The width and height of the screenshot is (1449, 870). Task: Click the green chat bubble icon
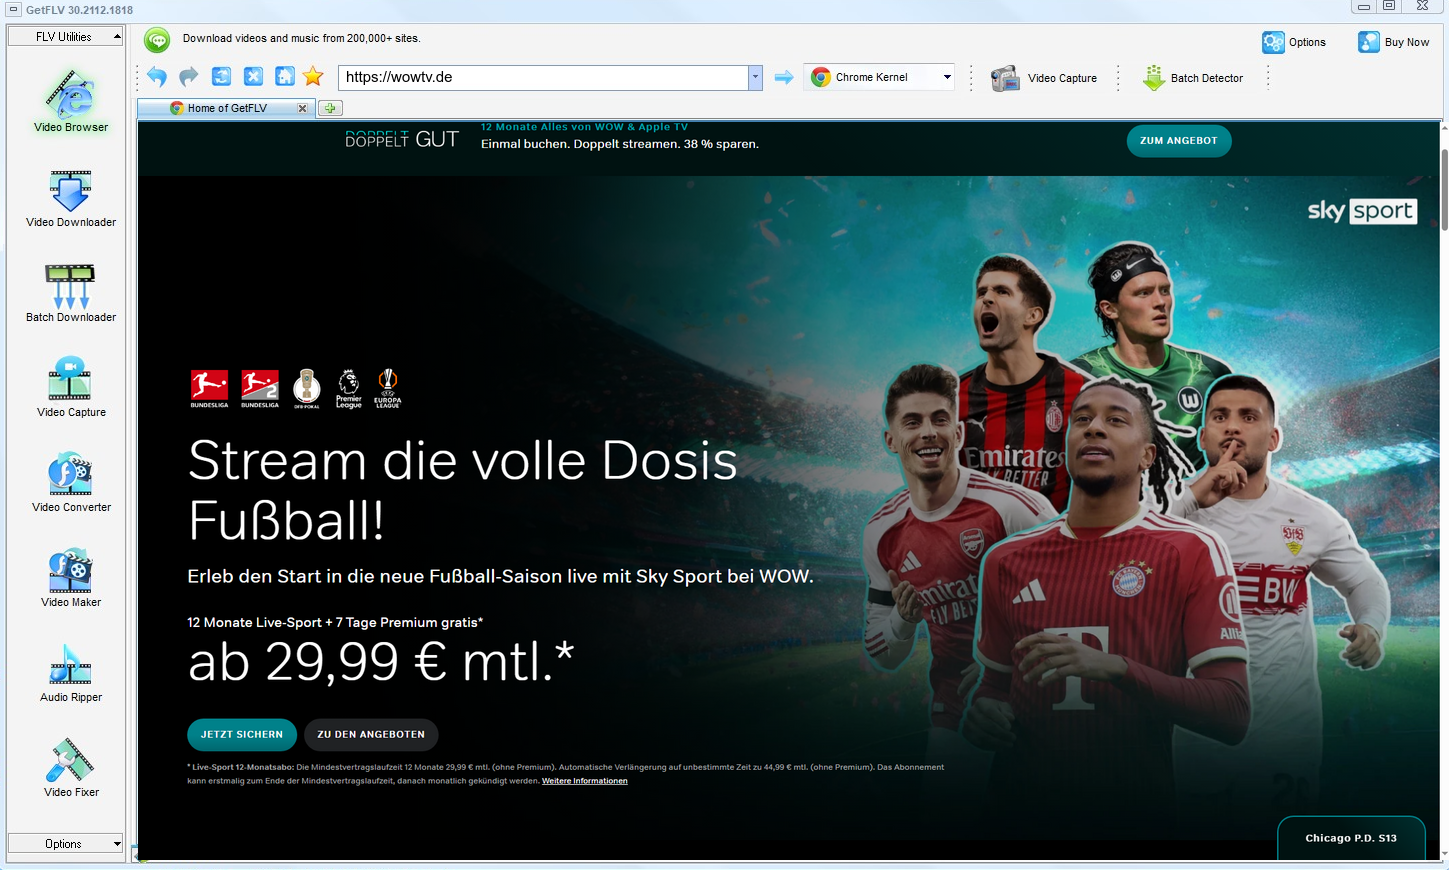(157, 40)
